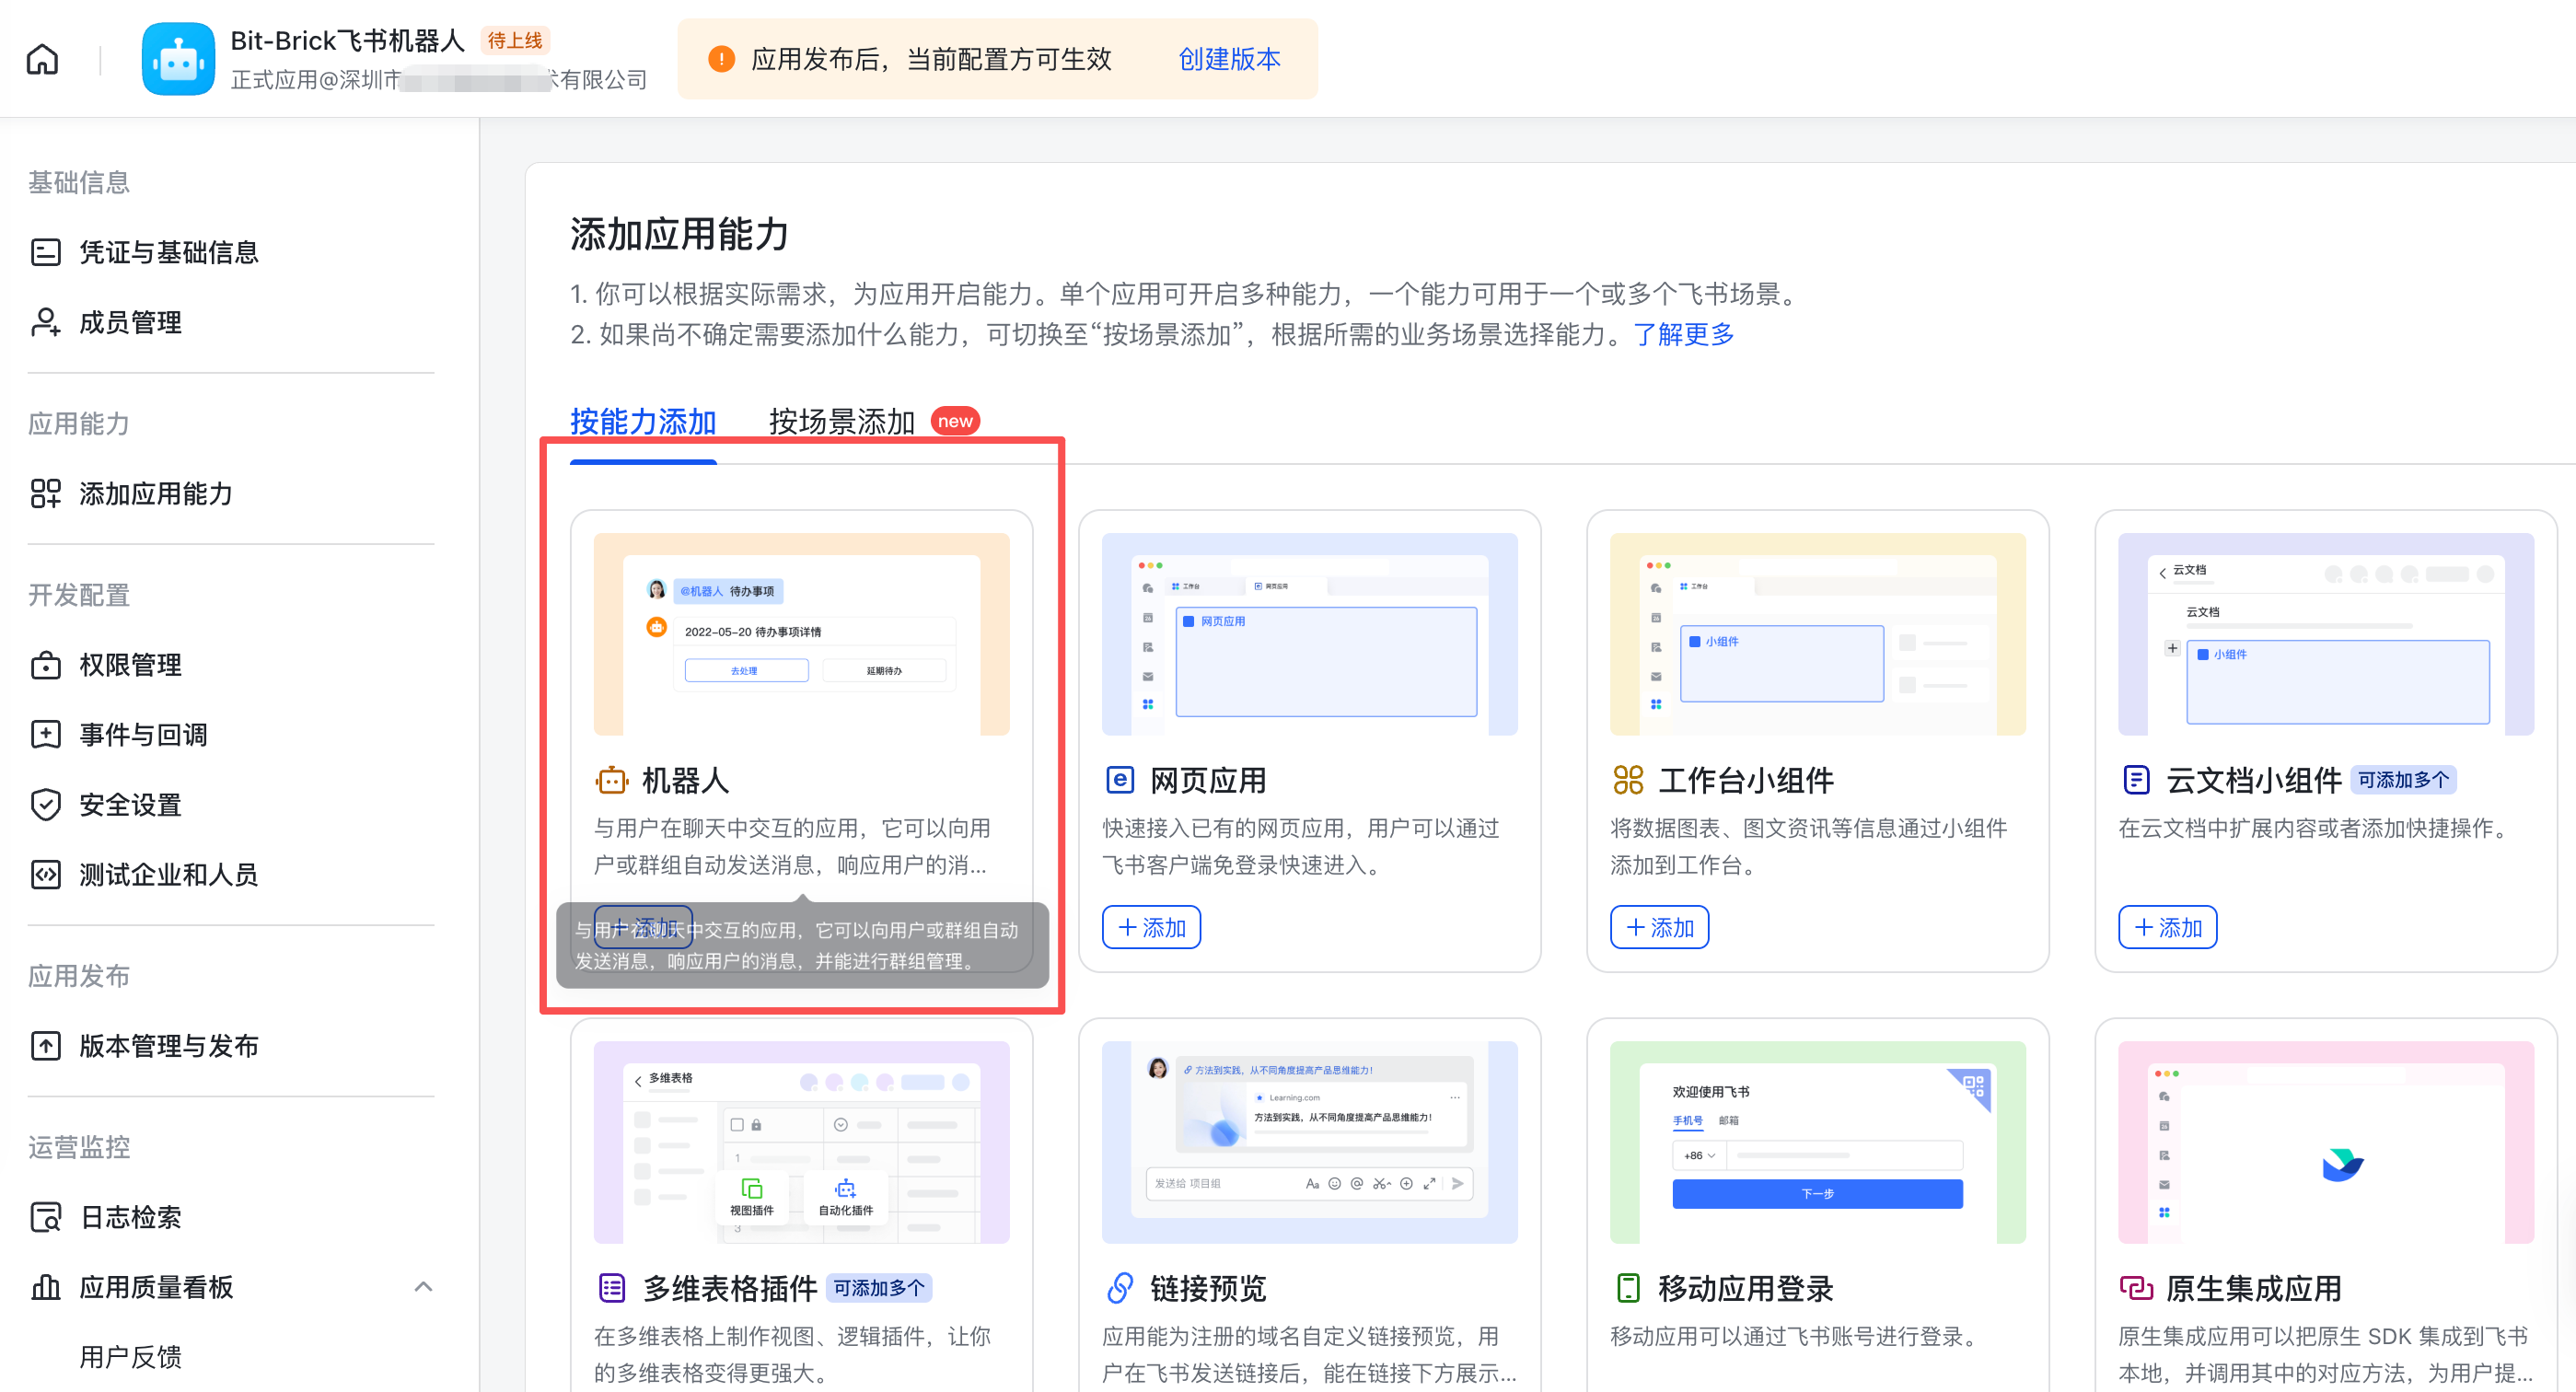This screenshot has width=2576, height=1392.
Task: Add the 云文档小组件 capability
Action: point(2167,927)
